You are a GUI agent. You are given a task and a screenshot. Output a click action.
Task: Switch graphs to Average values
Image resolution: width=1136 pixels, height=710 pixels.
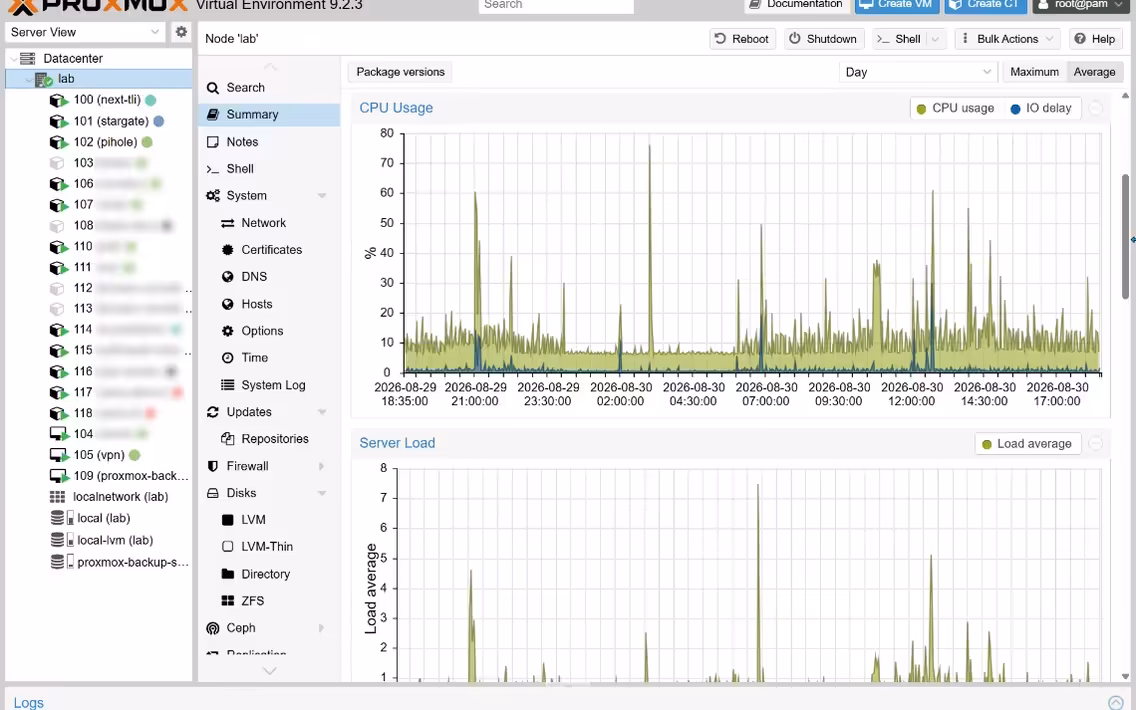click(x=1095, y=72)
